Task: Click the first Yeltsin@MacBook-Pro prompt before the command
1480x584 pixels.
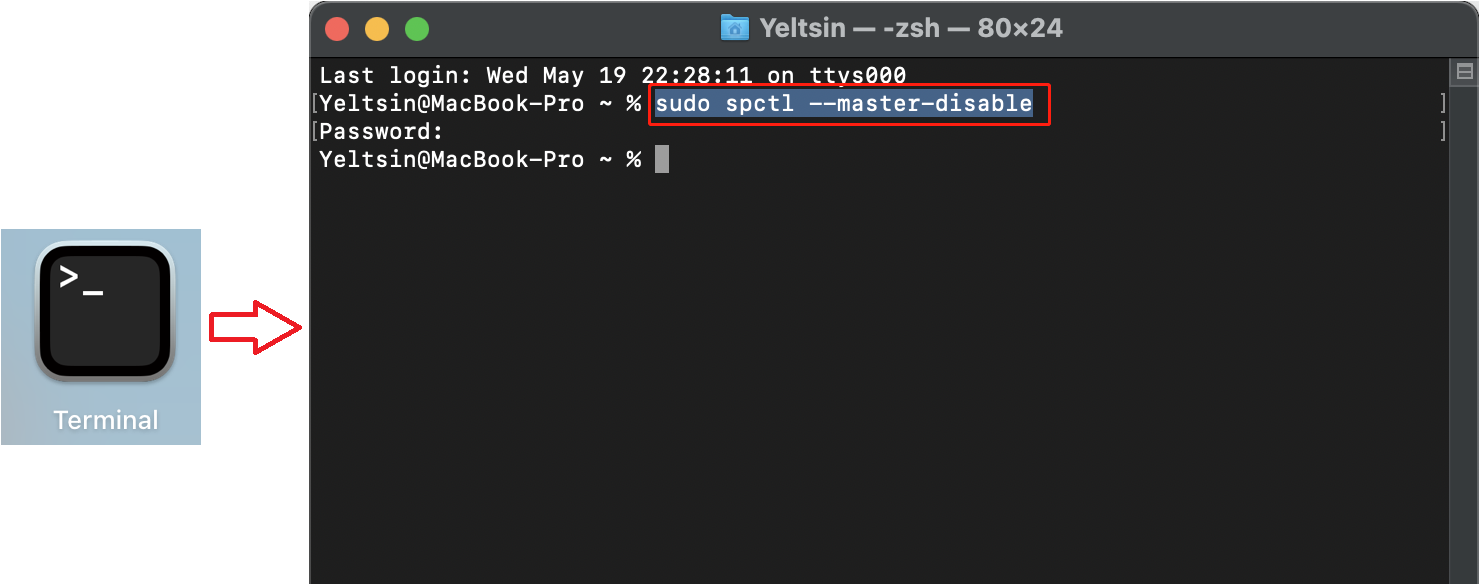Action: (x=451, y=103)
